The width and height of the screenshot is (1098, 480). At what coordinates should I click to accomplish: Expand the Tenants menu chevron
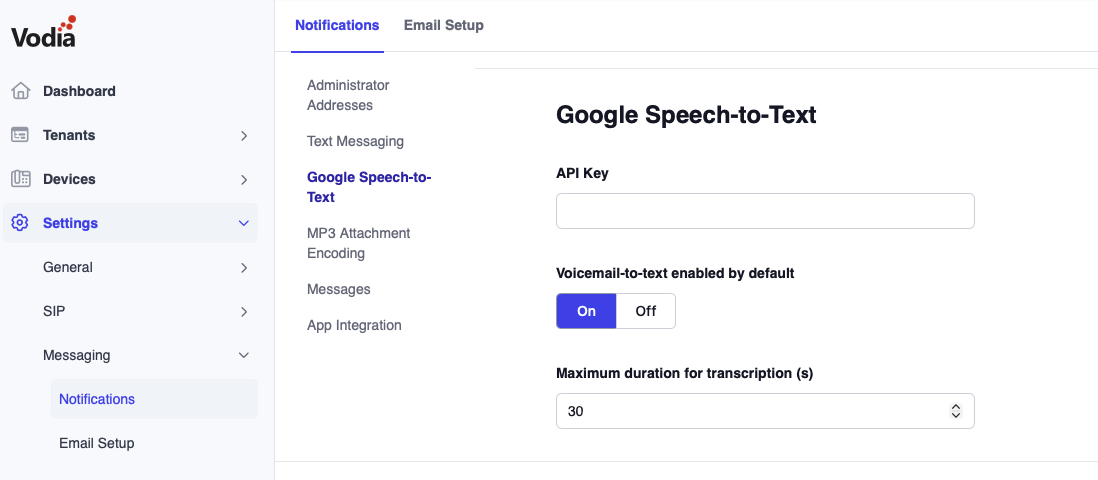click(x=244, y=135)
